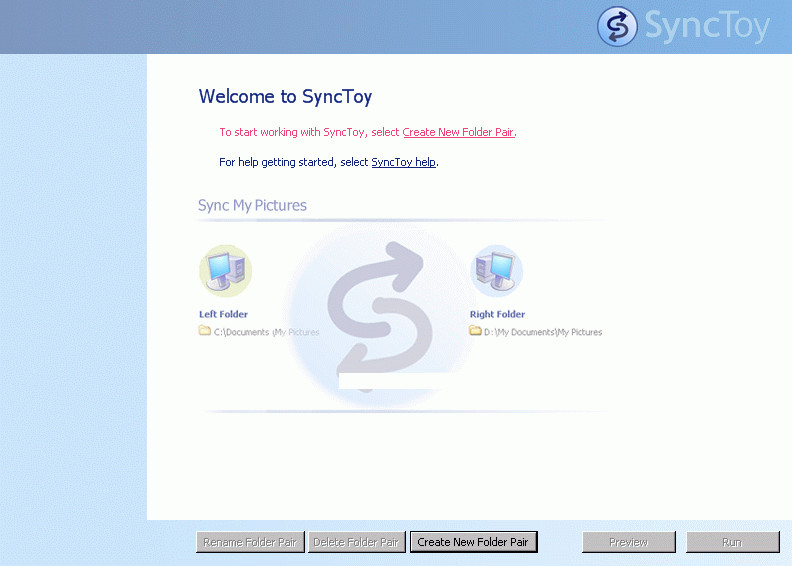Select the 'Sync My Pictures' heading
Viewport: 792px width, 566px height.
pos(252,205)
